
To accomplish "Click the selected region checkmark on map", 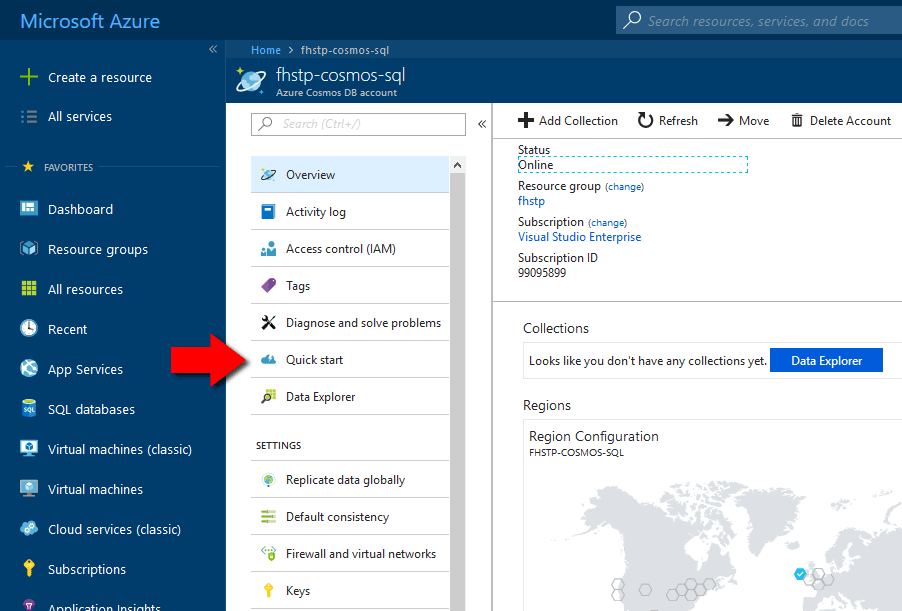I will [800, 574].
